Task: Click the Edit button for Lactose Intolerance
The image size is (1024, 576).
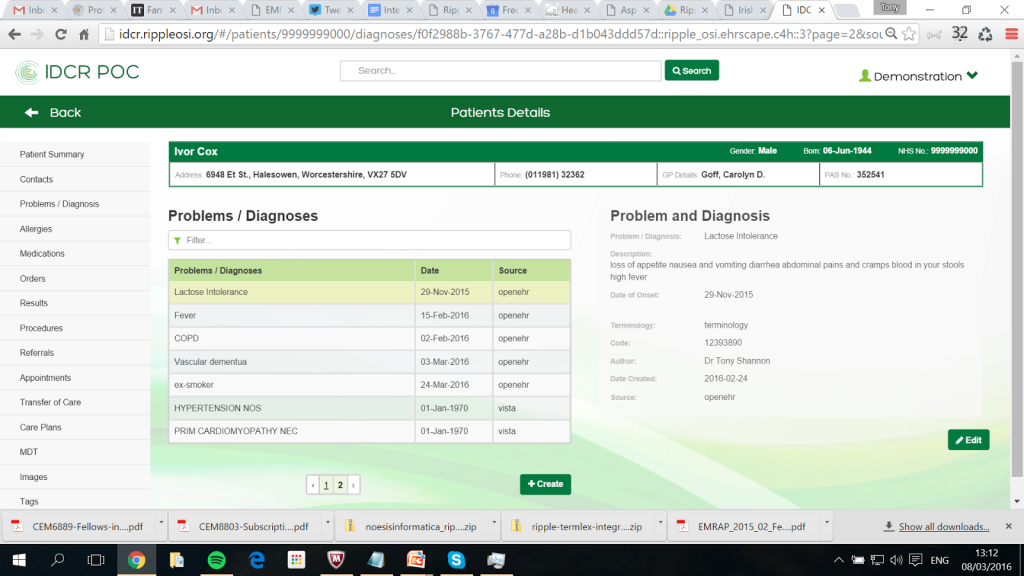Action: [967, 439]
